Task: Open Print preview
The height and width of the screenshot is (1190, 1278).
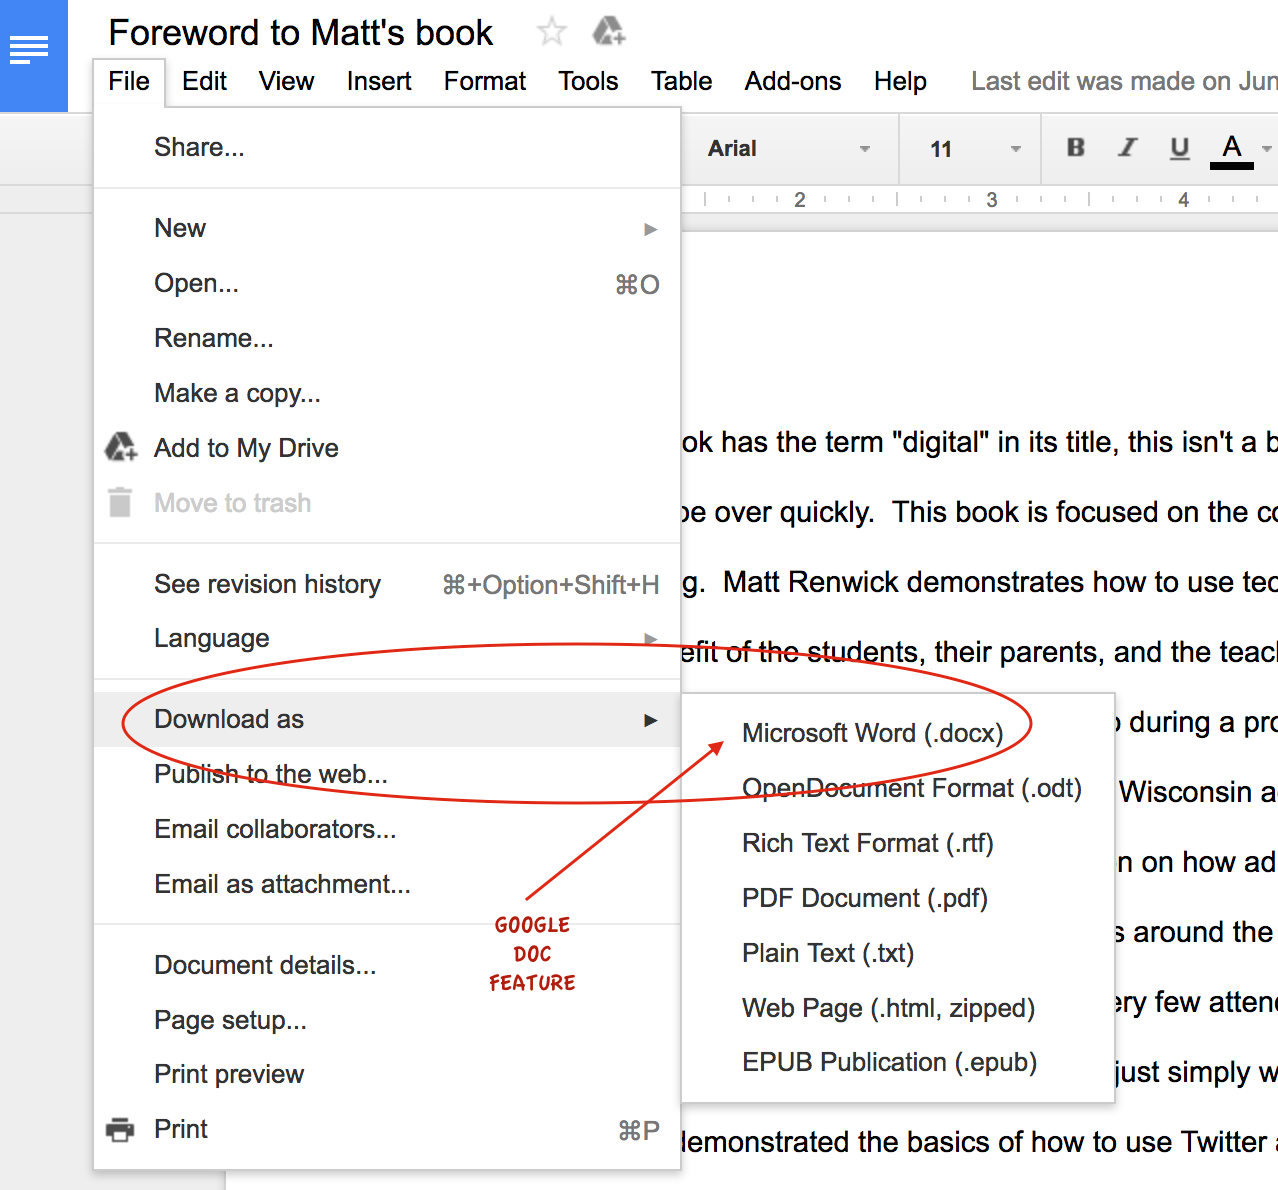Action: pyautogui.click(x=387, y=1074)
